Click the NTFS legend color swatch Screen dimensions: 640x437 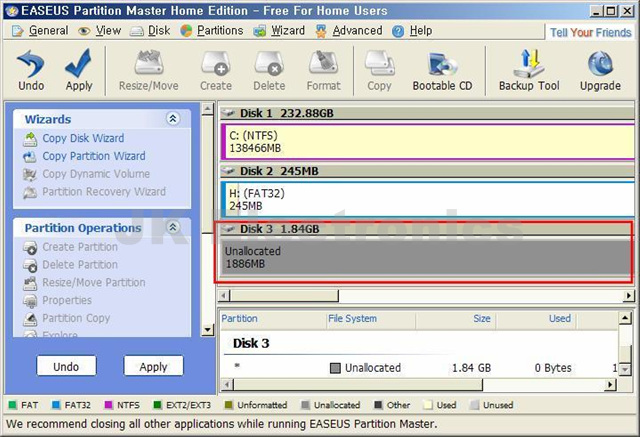(108, 405)
